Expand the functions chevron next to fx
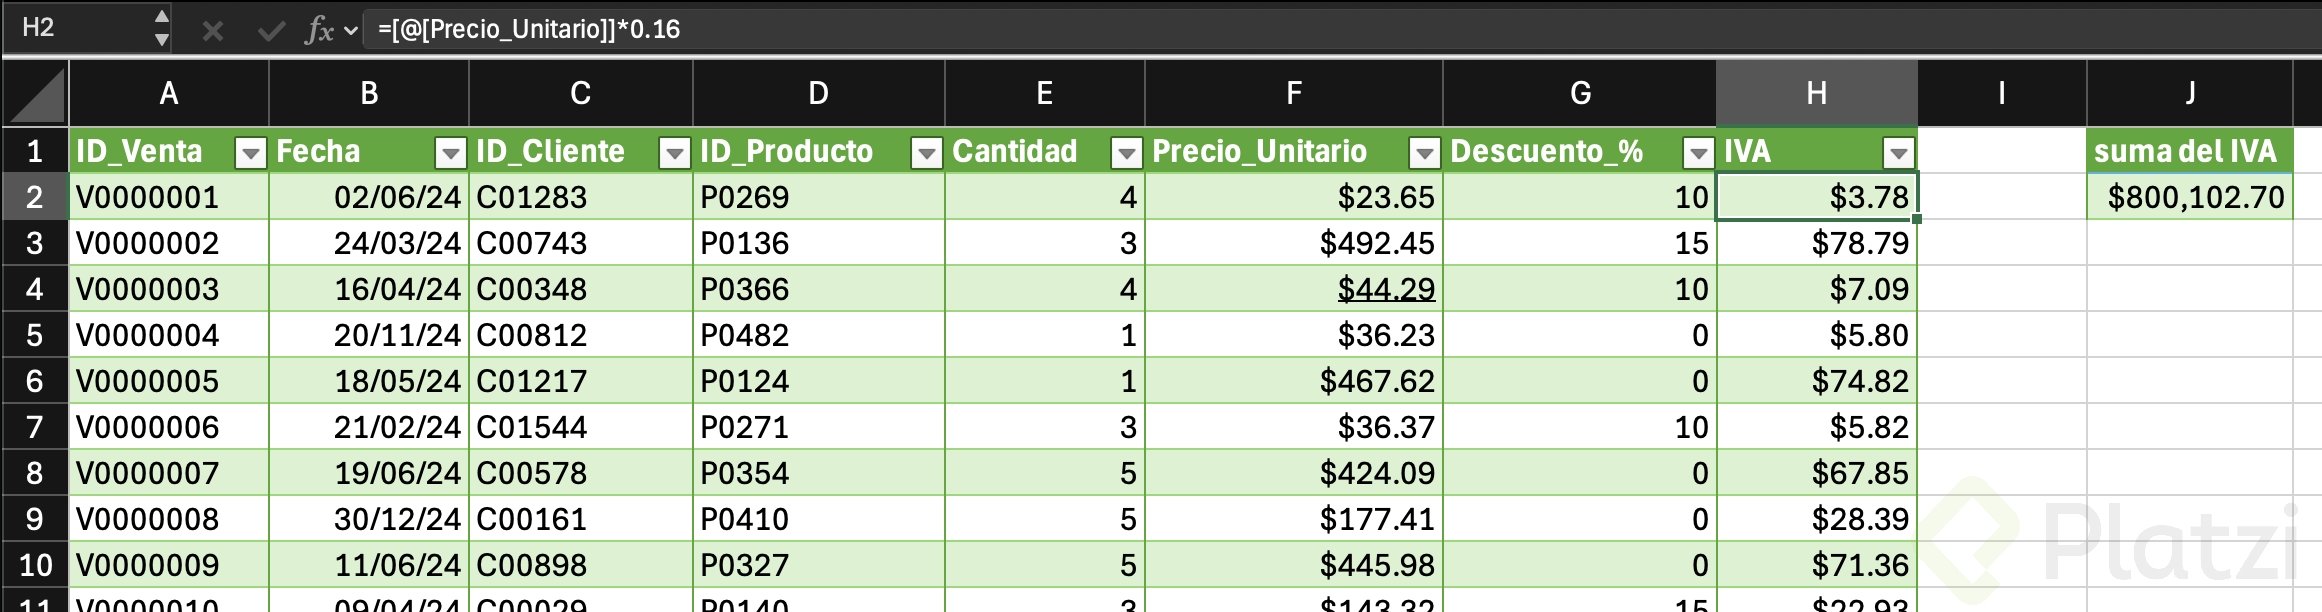This screenshot has height=612, width=2322. click(x=351, y=30)
